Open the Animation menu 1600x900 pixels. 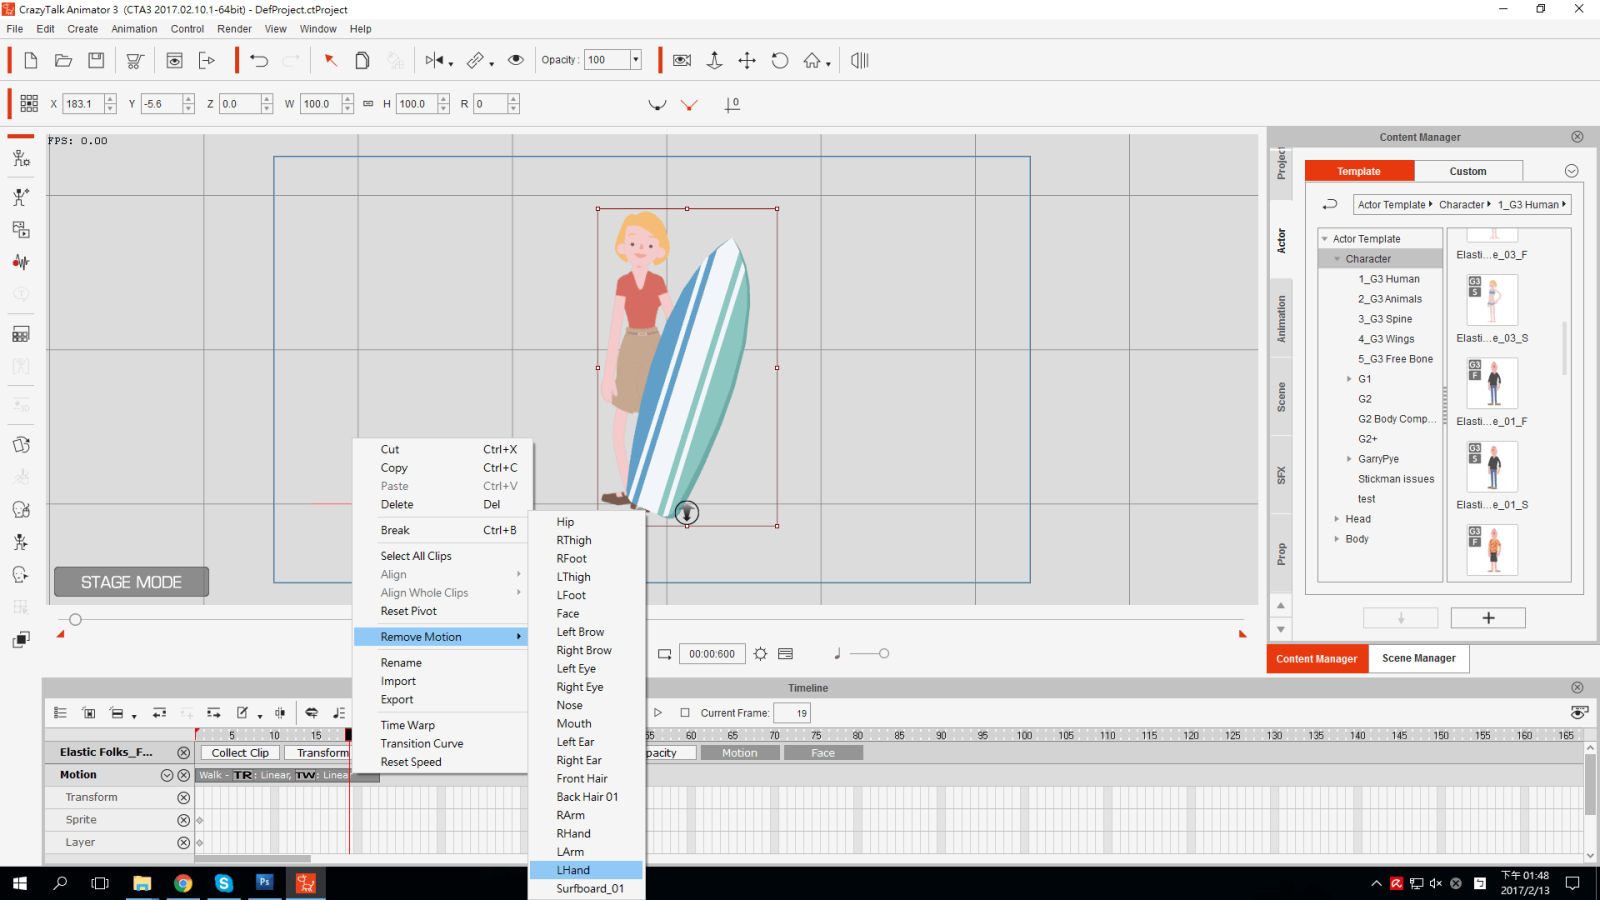pyautogui.click(x=134, y=29)
